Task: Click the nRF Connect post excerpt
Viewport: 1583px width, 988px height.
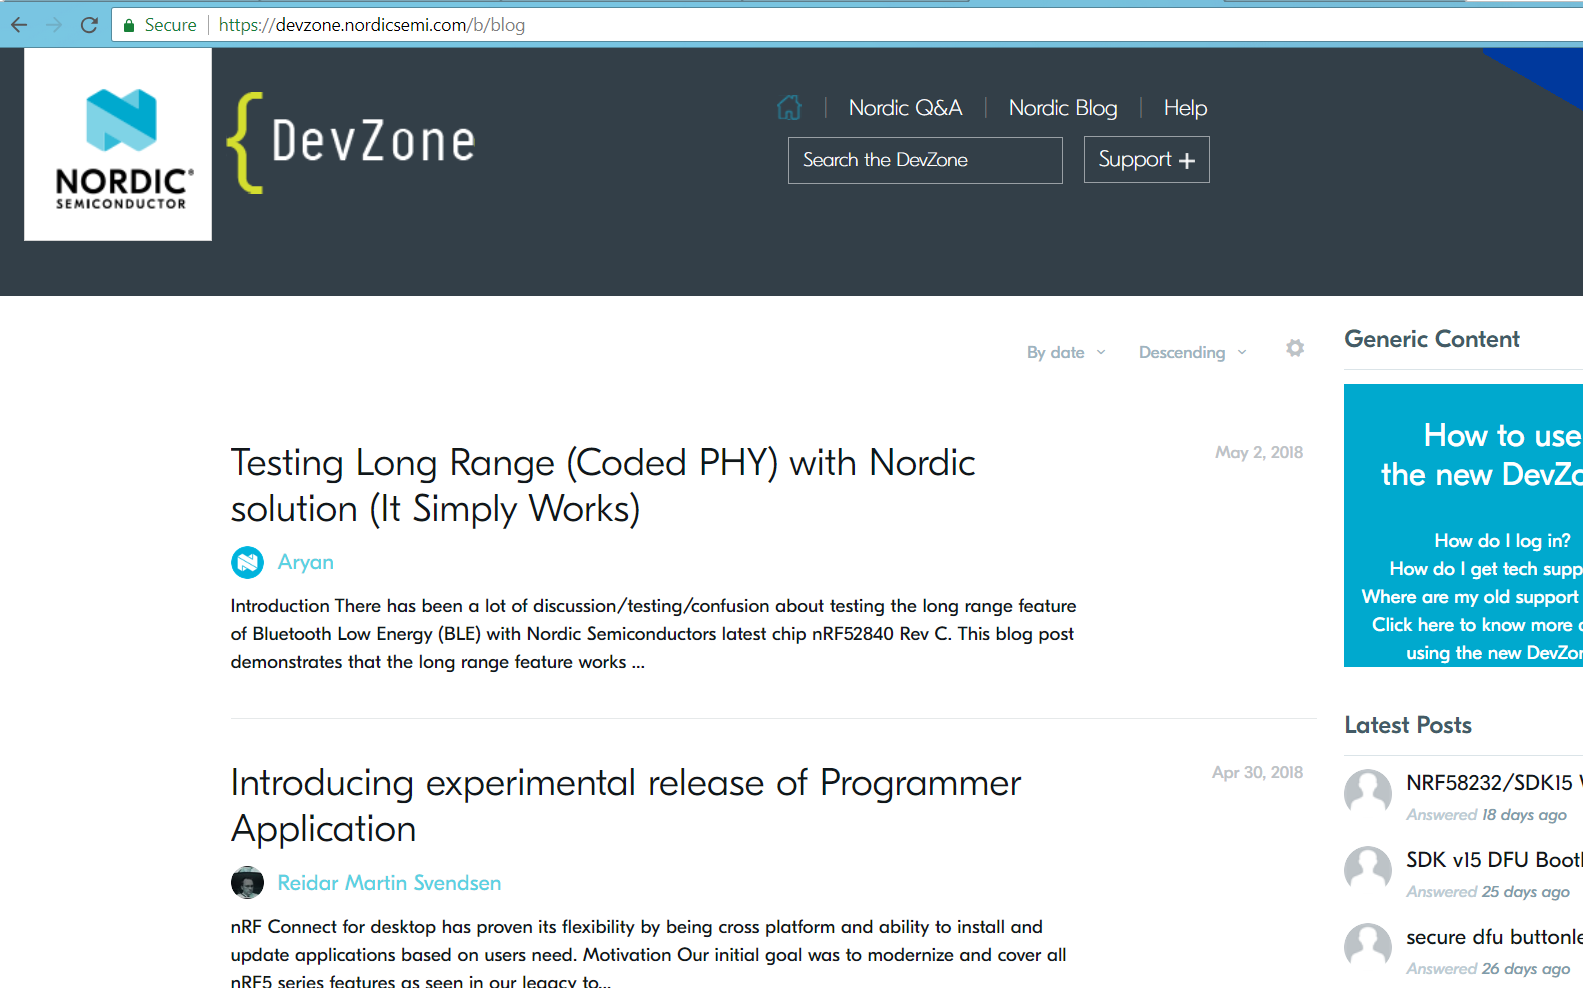Action: click(649, 953)
